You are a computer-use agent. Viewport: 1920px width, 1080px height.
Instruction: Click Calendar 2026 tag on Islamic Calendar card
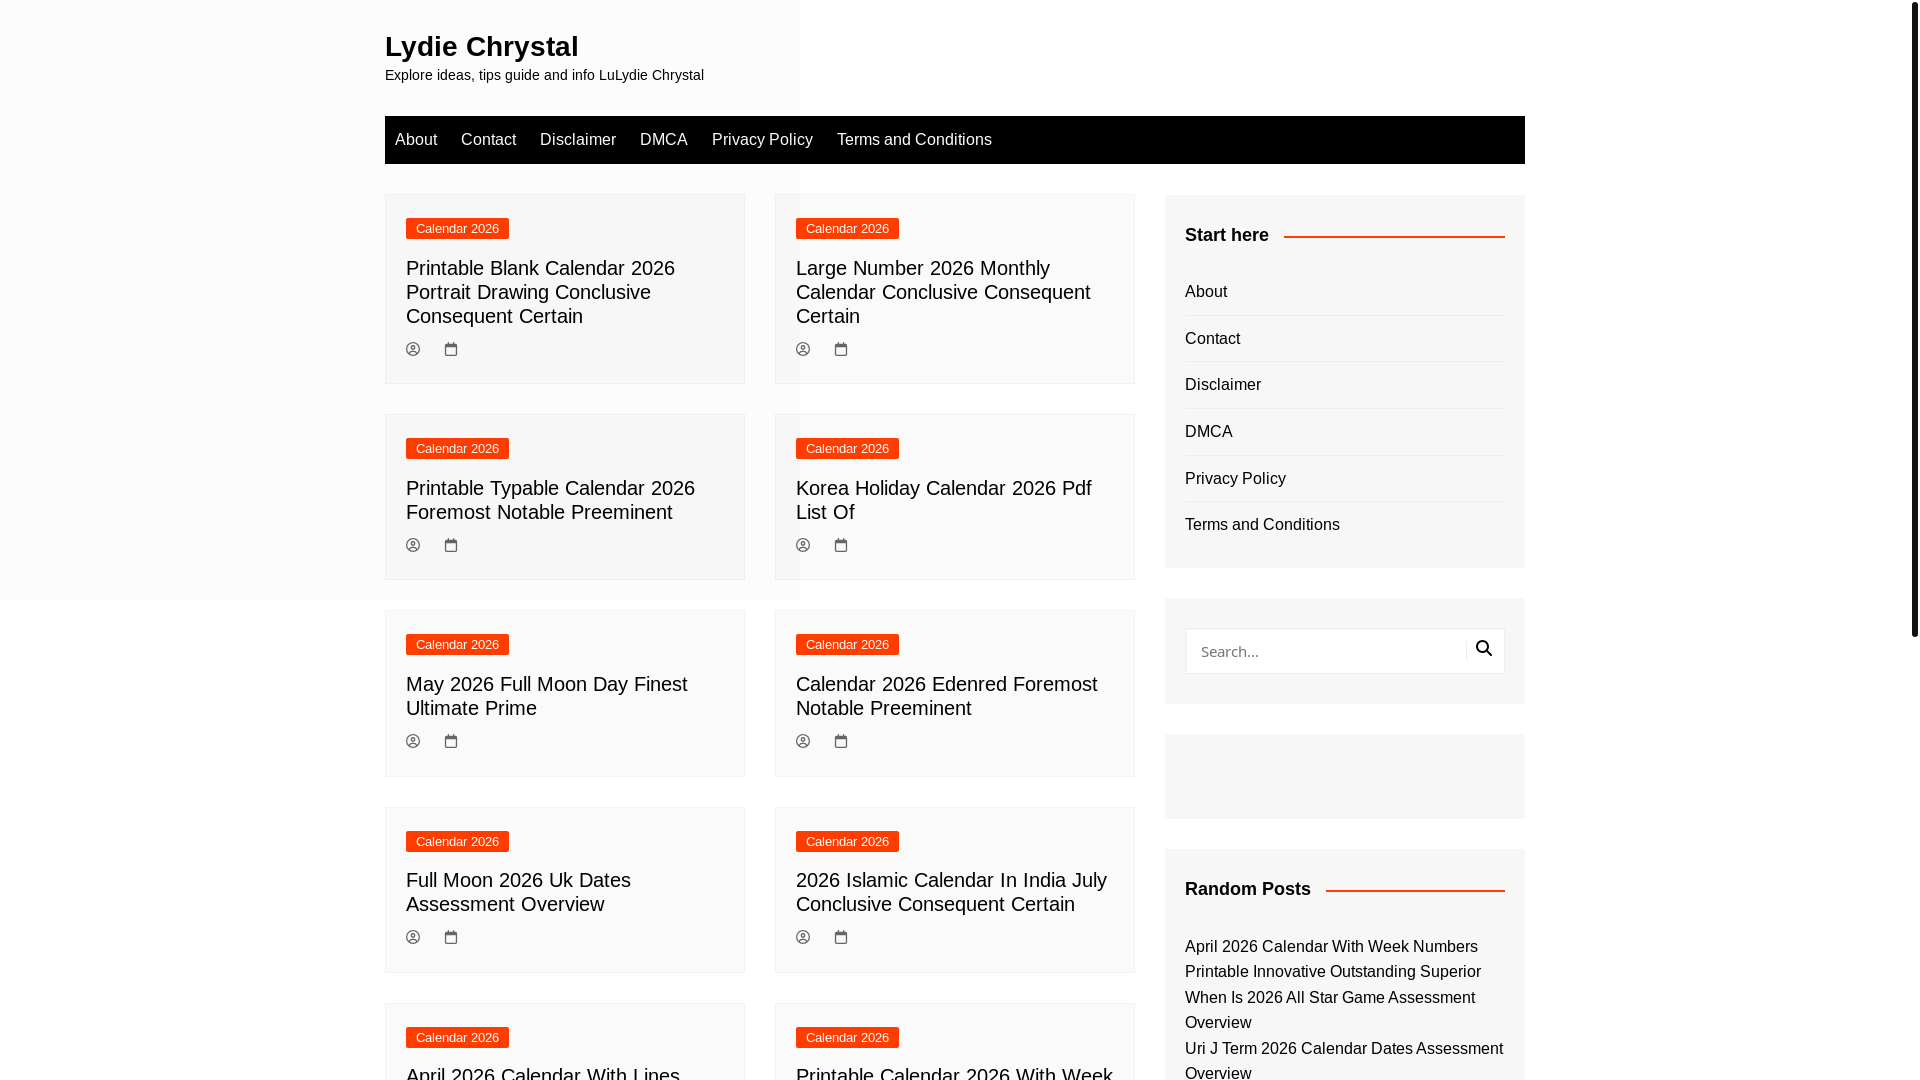point(847,842)
